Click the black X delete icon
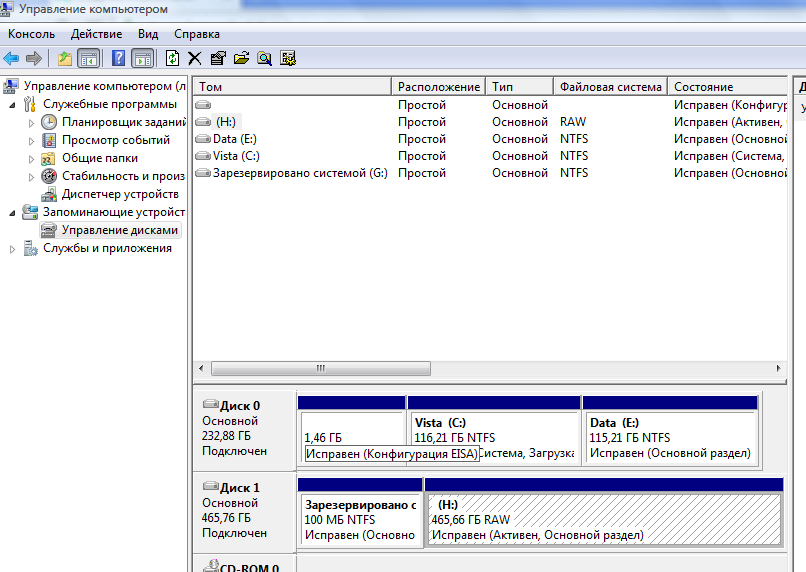806x572 pixels. click(x=195, y=58)
